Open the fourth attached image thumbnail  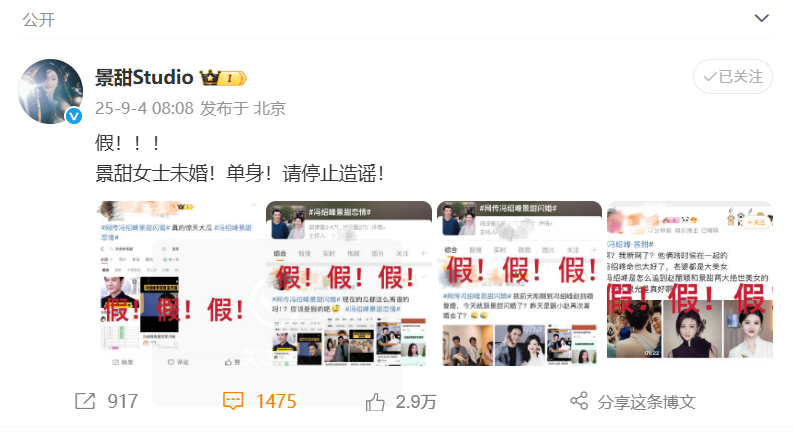coord(690,280)
